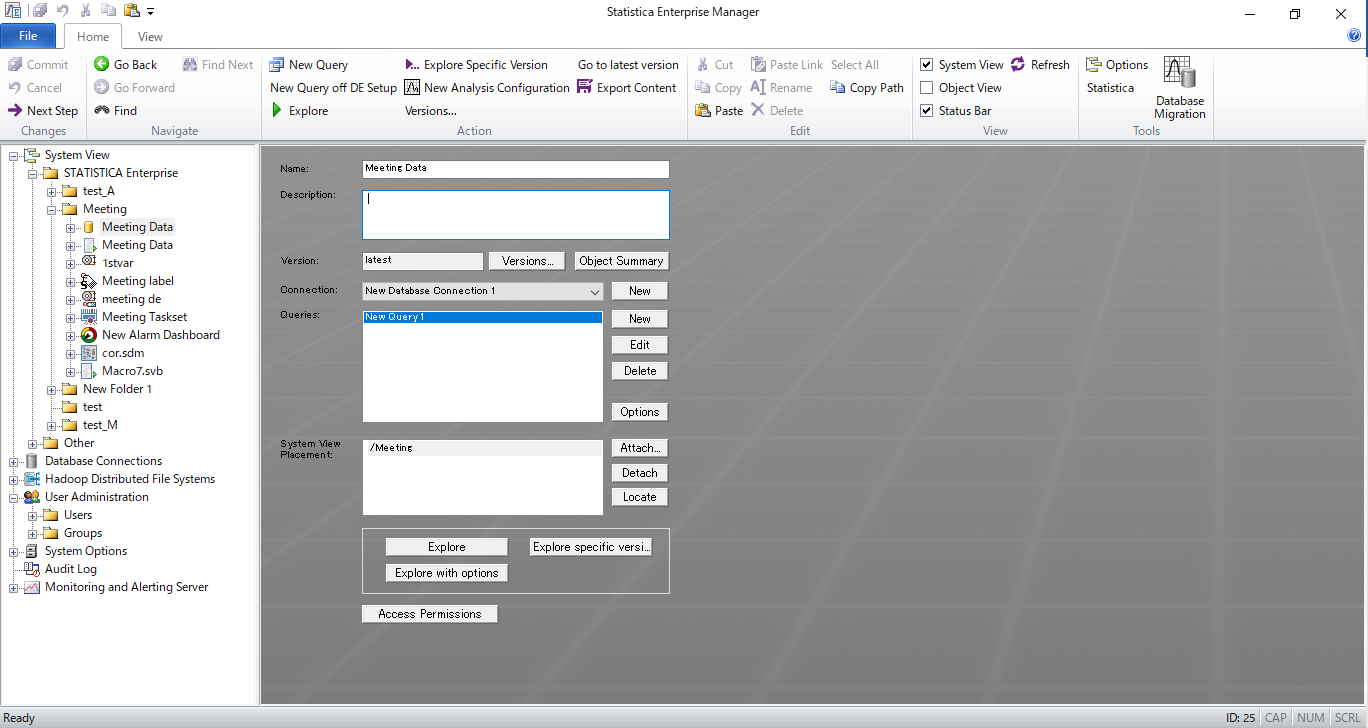The height and width of the screenshot is (728, 1368).
Task: Click the query Options button
Action: point(640,412)
